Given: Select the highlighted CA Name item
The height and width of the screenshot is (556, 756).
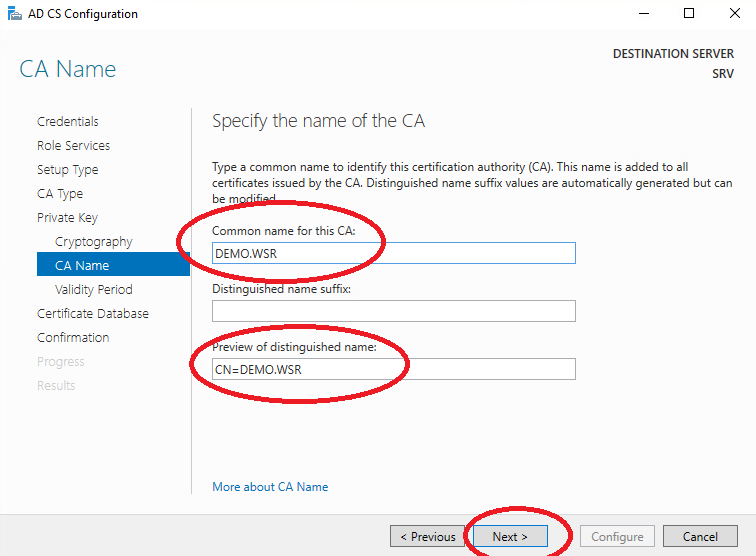Looking at the screenshot, I should (x=113, y=264).
